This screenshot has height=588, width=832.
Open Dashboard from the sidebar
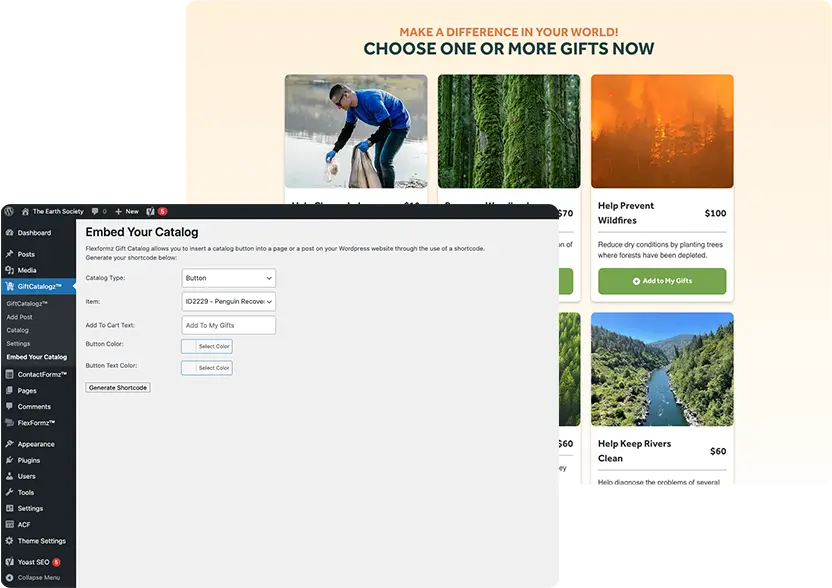(x=33, y=233)
